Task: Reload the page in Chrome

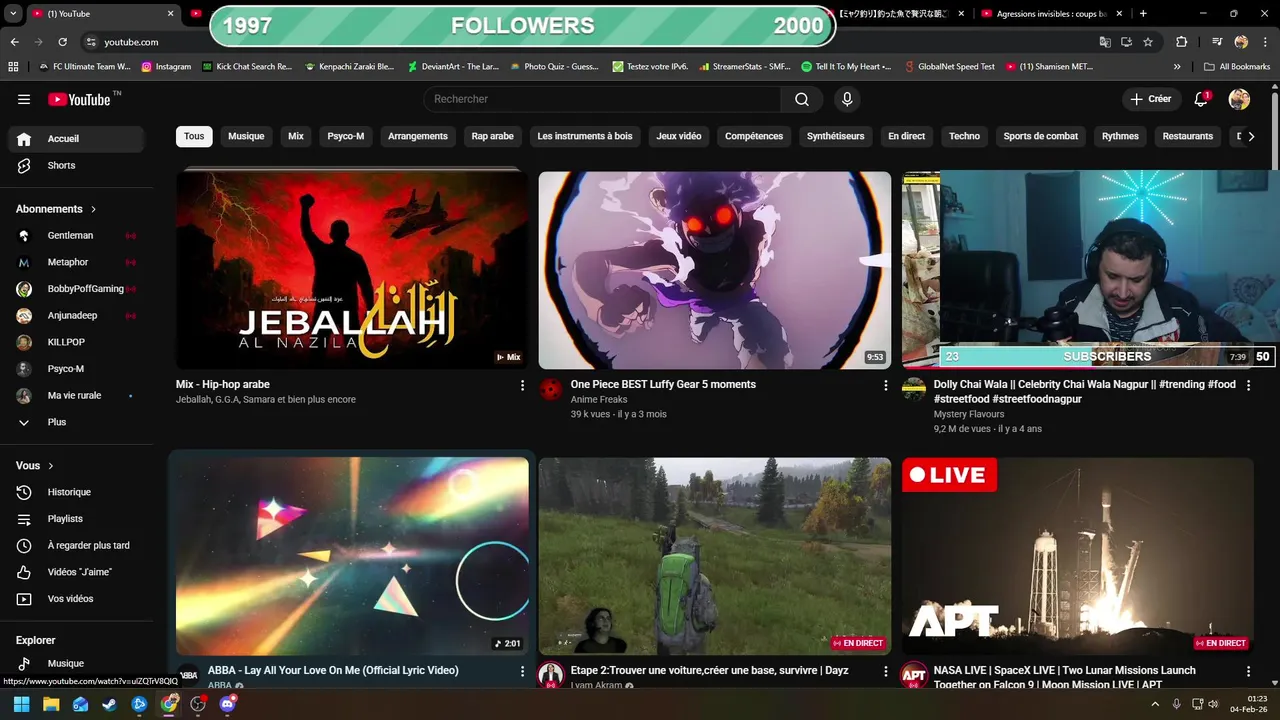Action: click(x=63, y=42)
